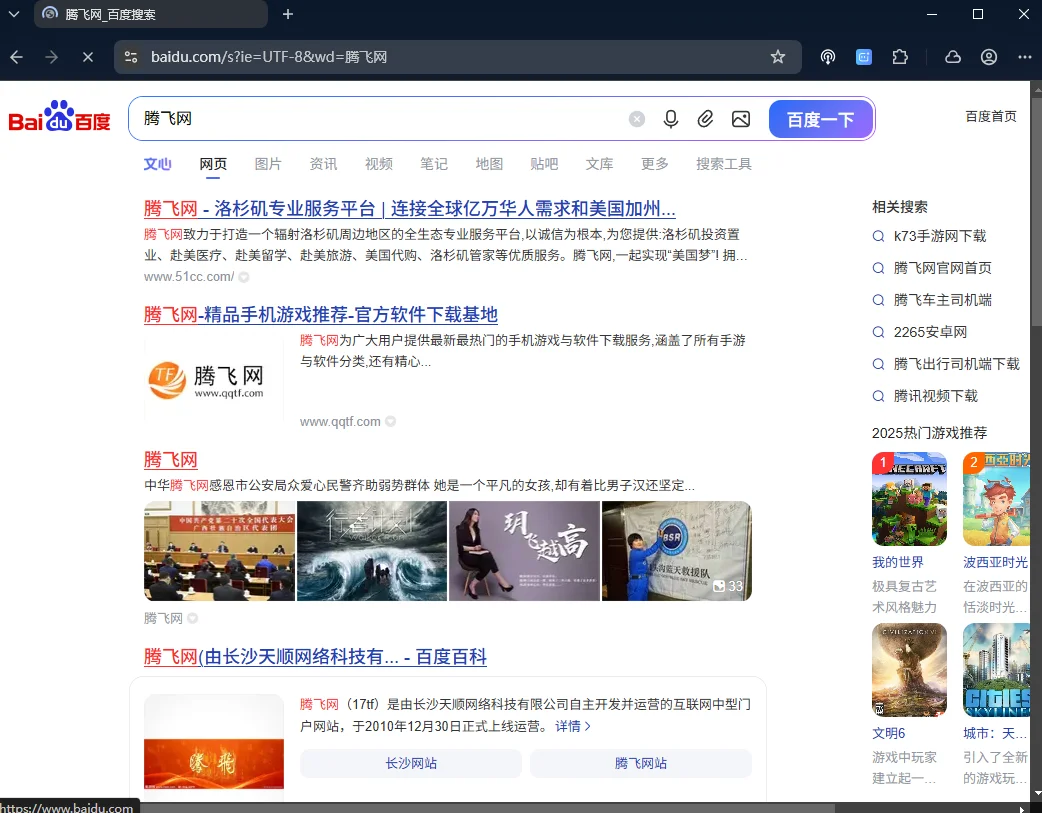
Task: Open the cloud sync icon
Action: click(953, 57)
